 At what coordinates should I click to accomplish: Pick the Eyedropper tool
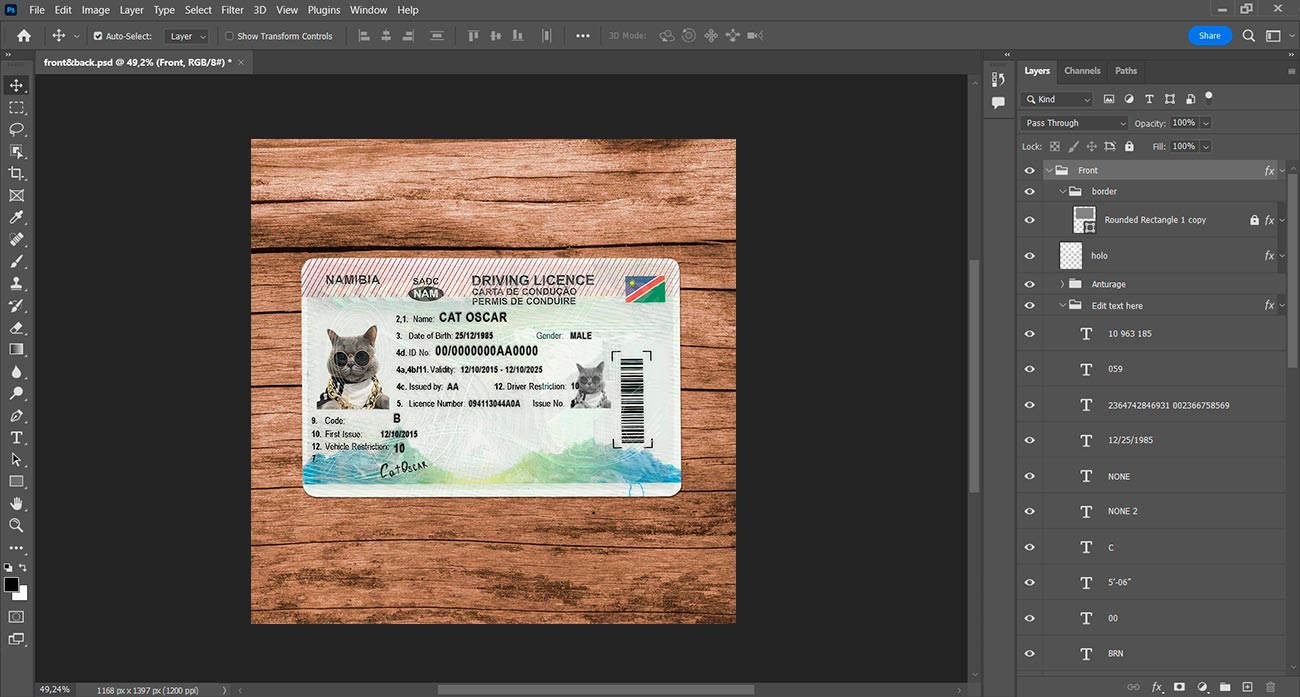[x=17, y=217]
